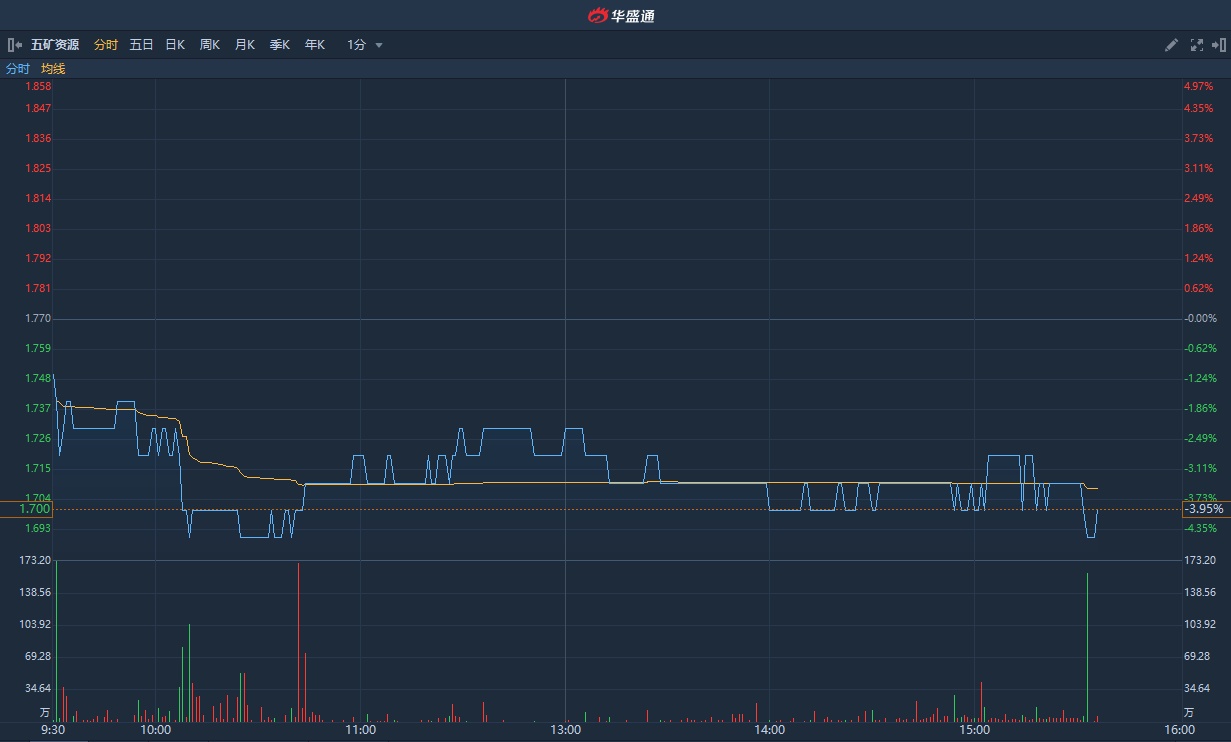Screen dimensions: 1231x742
Task: Toggle the right panel collapse icon
Action: point(1218,45)
